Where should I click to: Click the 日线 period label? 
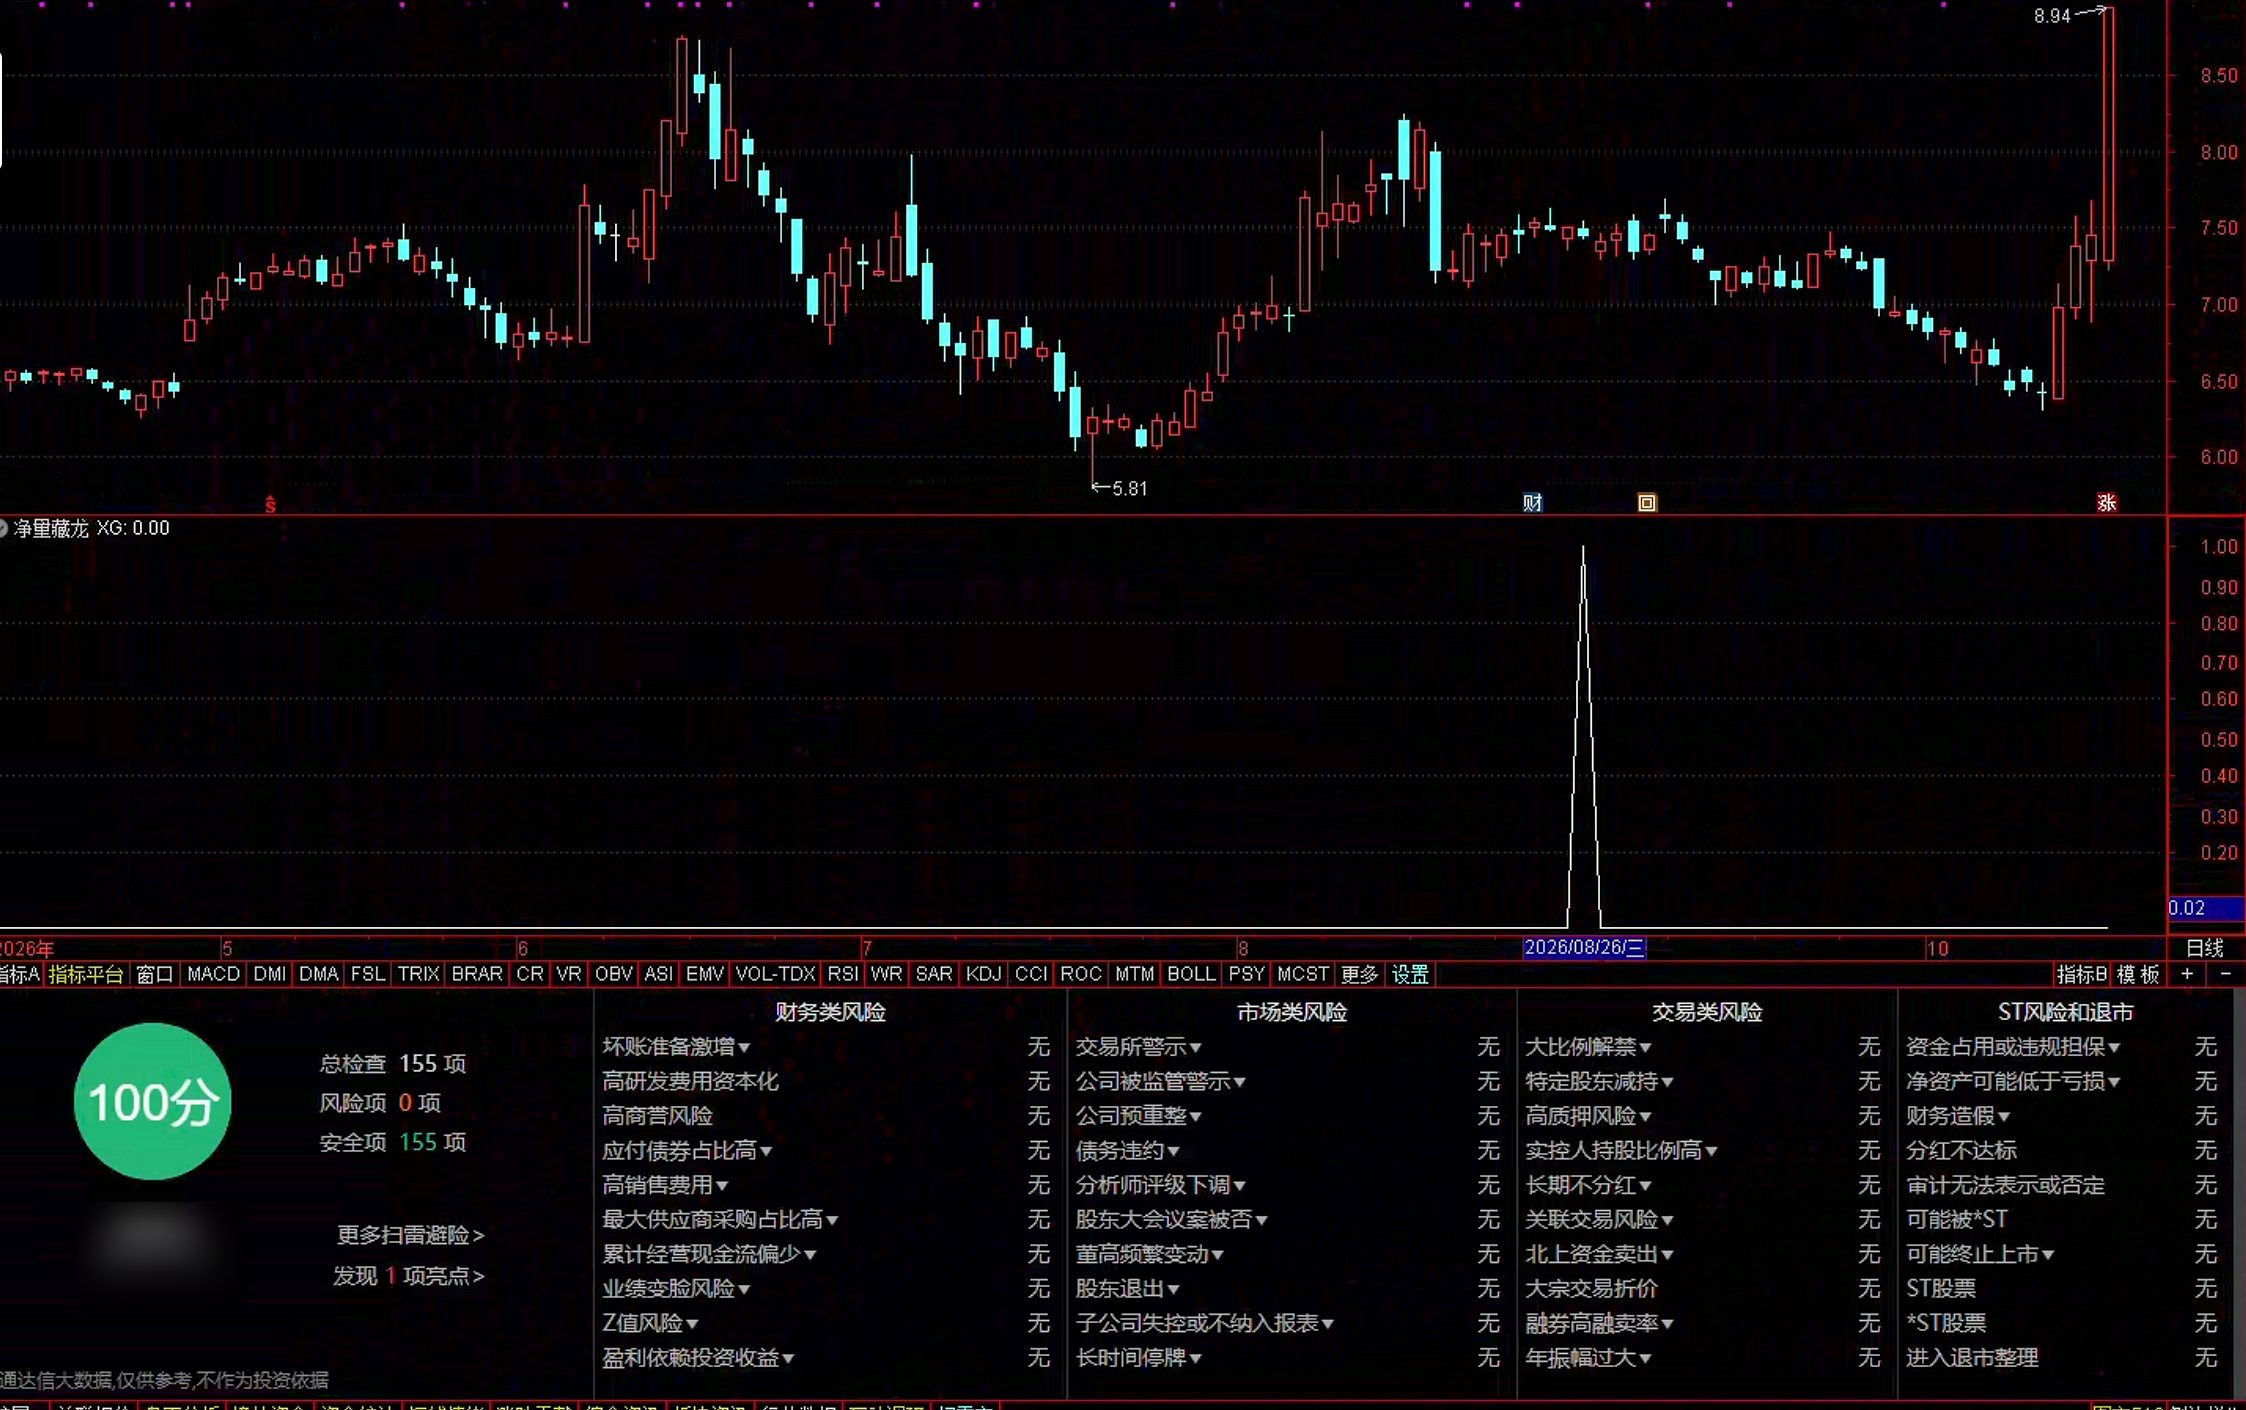[x=2204, y=948]
